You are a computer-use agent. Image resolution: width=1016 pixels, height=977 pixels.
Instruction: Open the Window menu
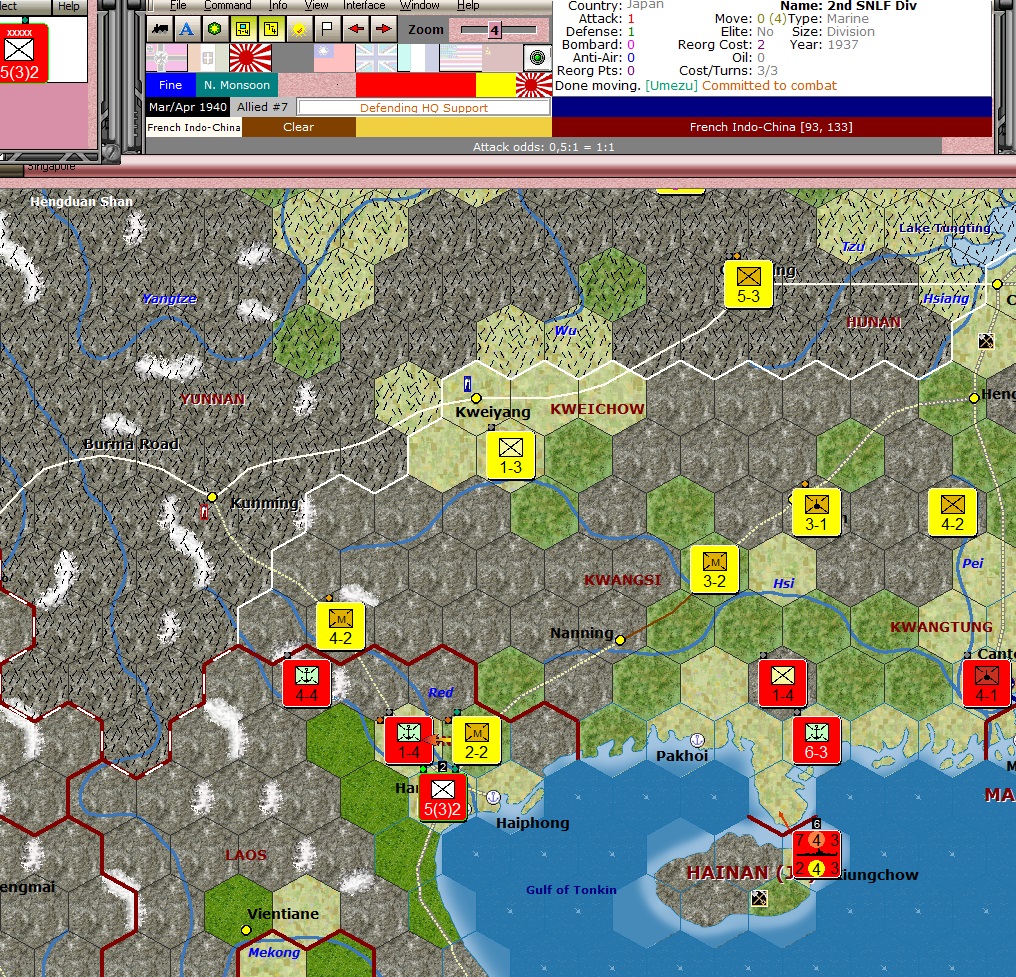point(419,5)
